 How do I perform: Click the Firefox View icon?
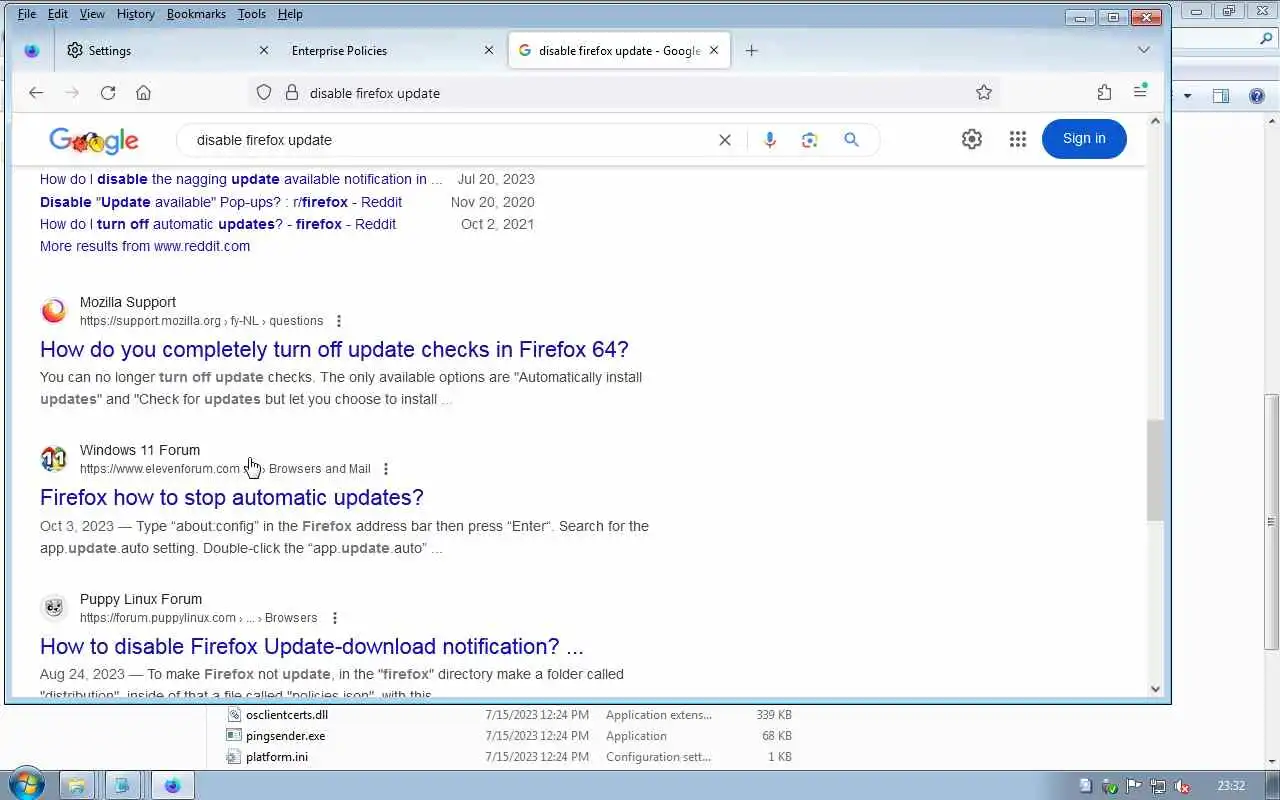tap(32, 51)
